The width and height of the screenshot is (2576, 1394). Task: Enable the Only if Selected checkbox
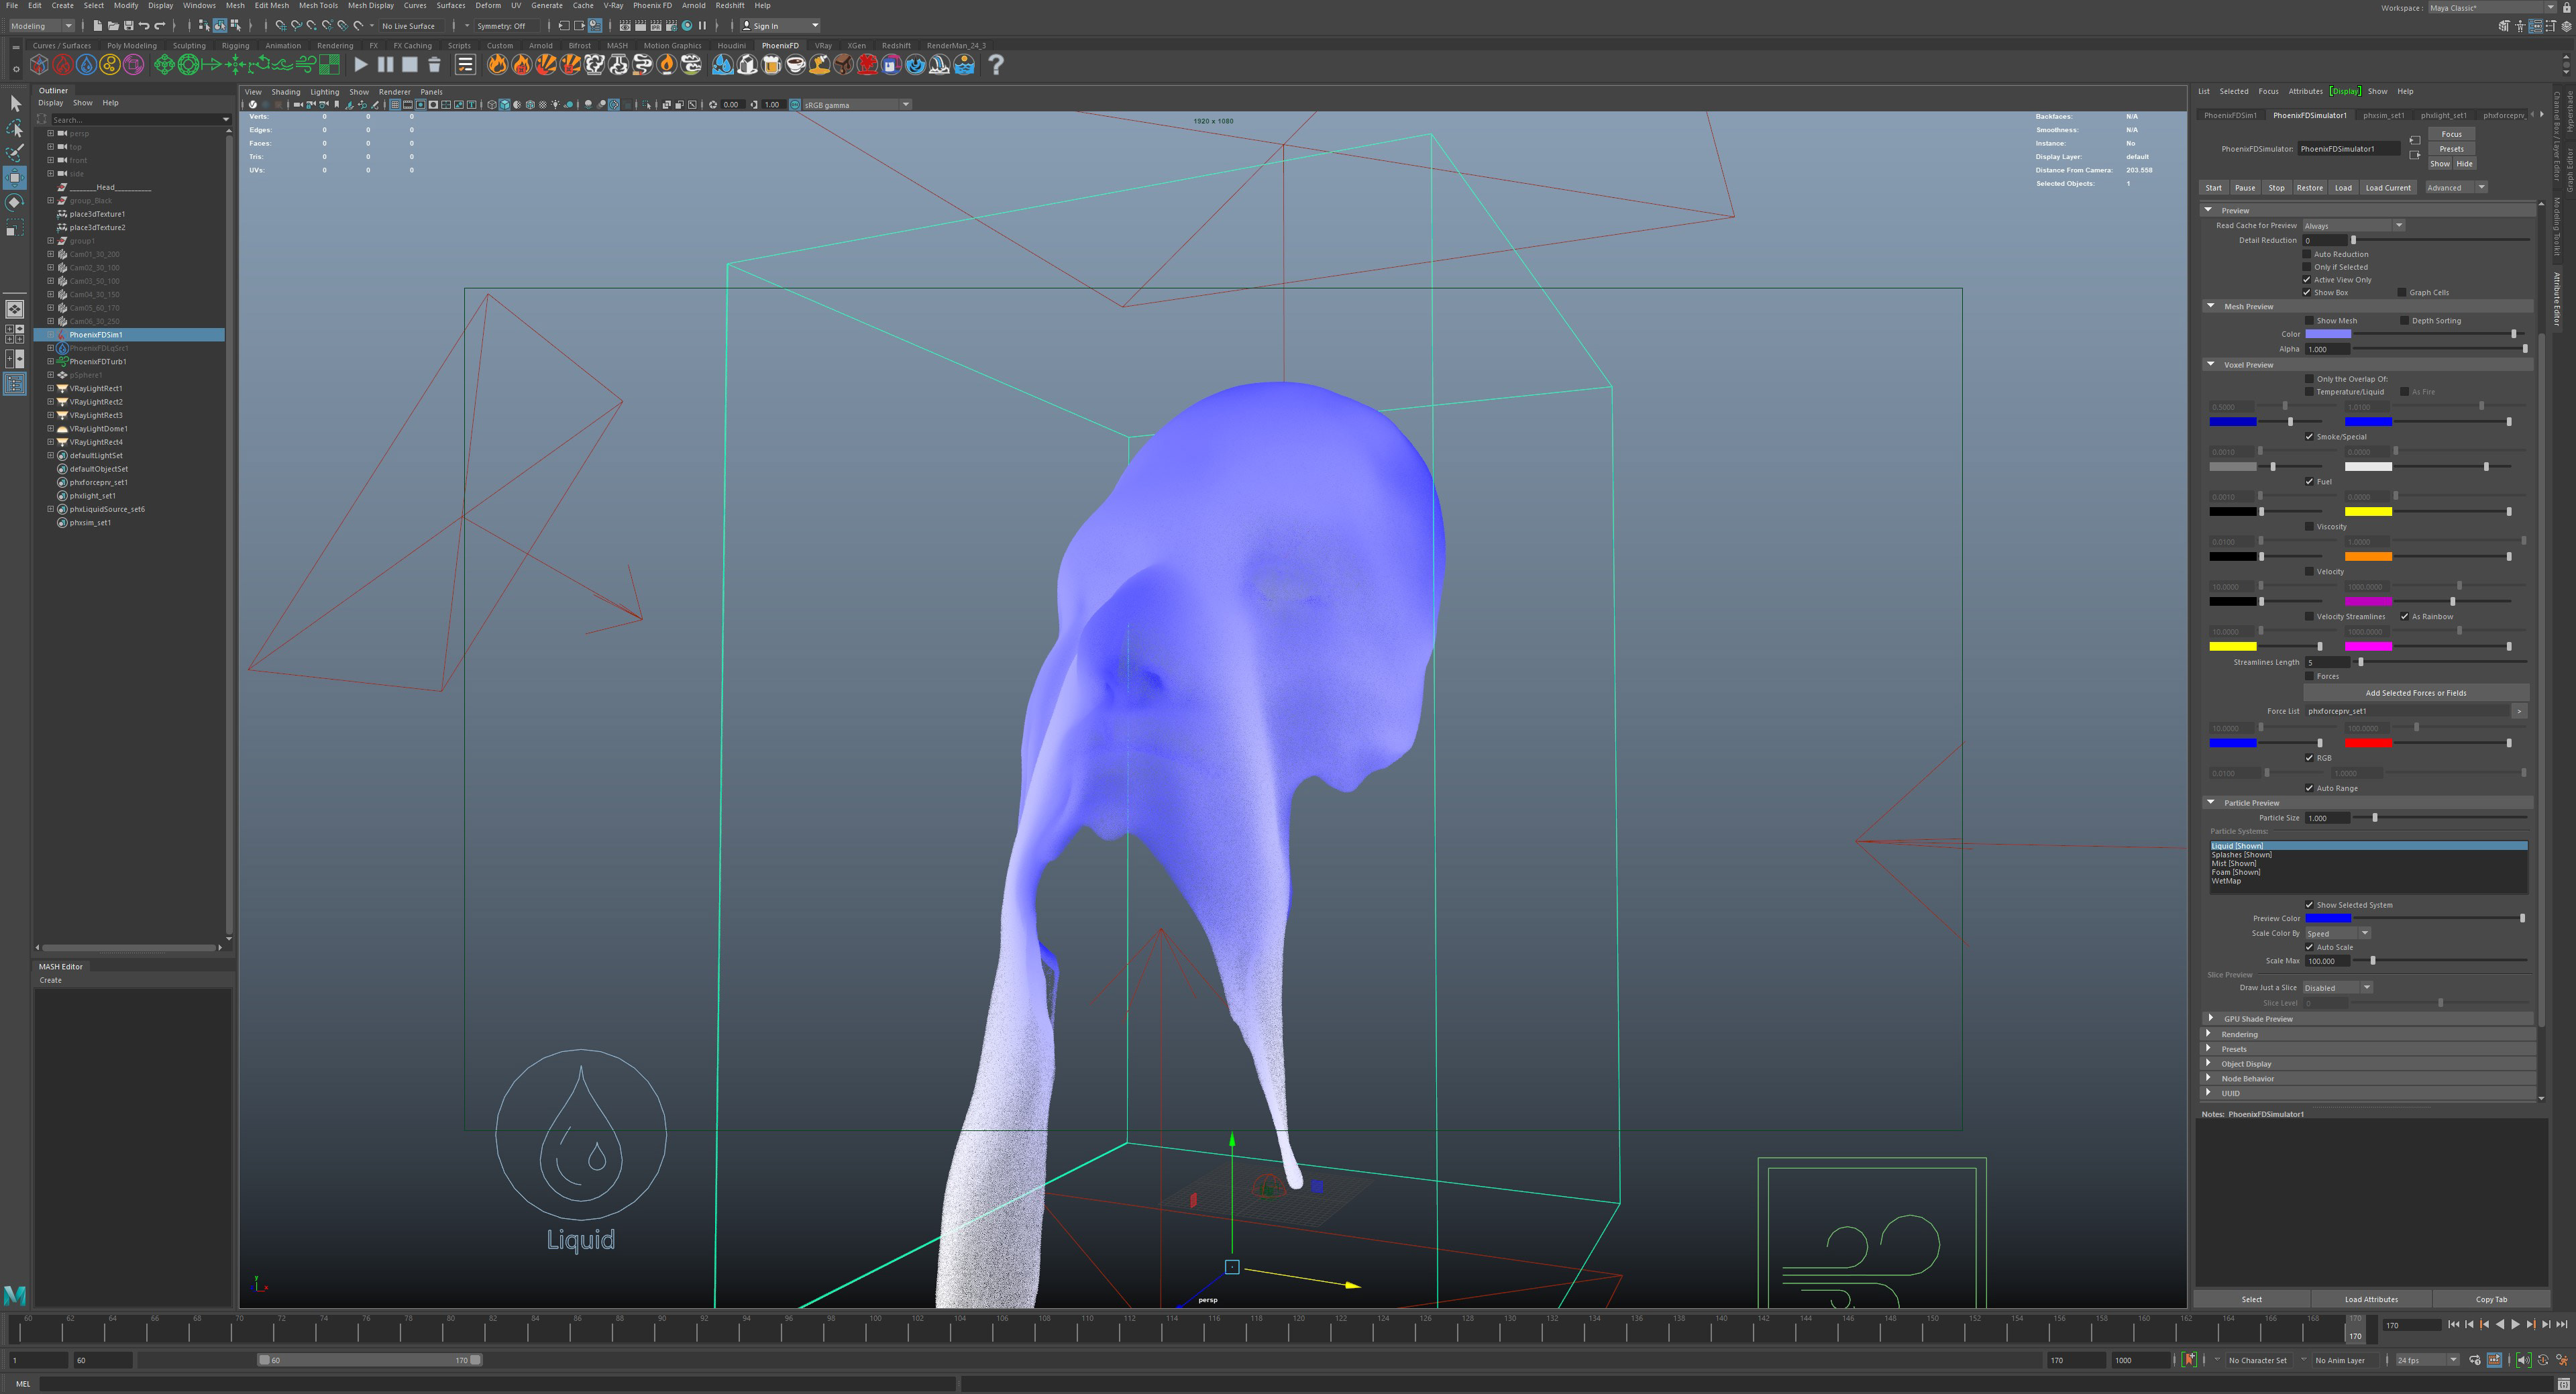(x=2307, y=267)
